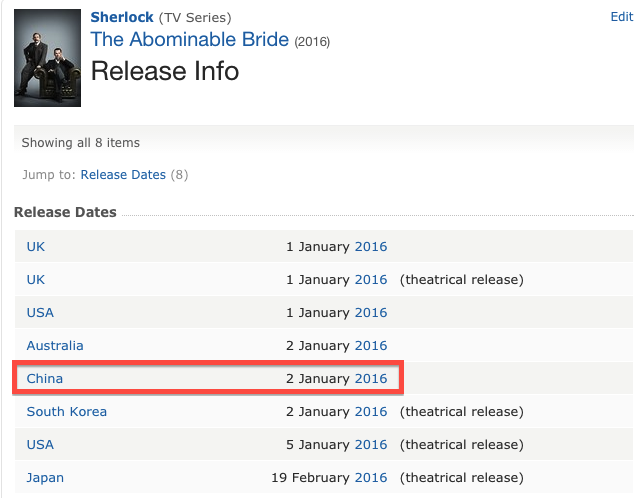This screenshot has width=644, height=498.
Task: Open the 2016 link in Japan row
Action: click(371, 478)
